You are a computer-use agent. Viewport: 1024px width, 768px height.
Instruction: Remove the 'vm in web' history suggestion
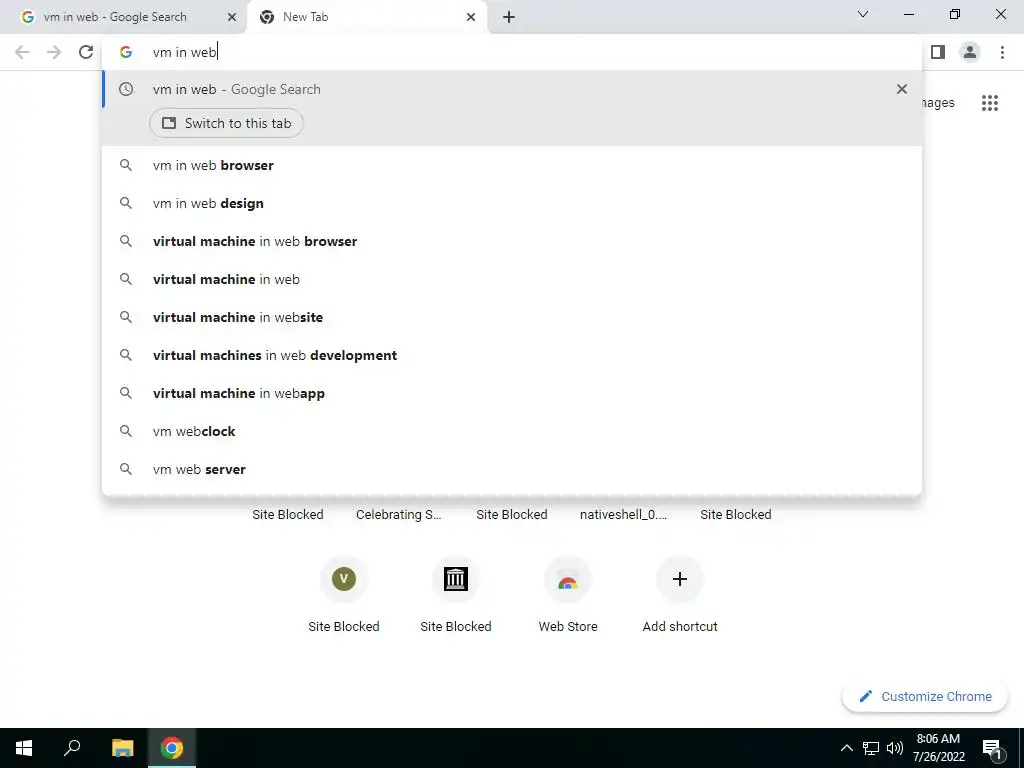coord(902,89)
